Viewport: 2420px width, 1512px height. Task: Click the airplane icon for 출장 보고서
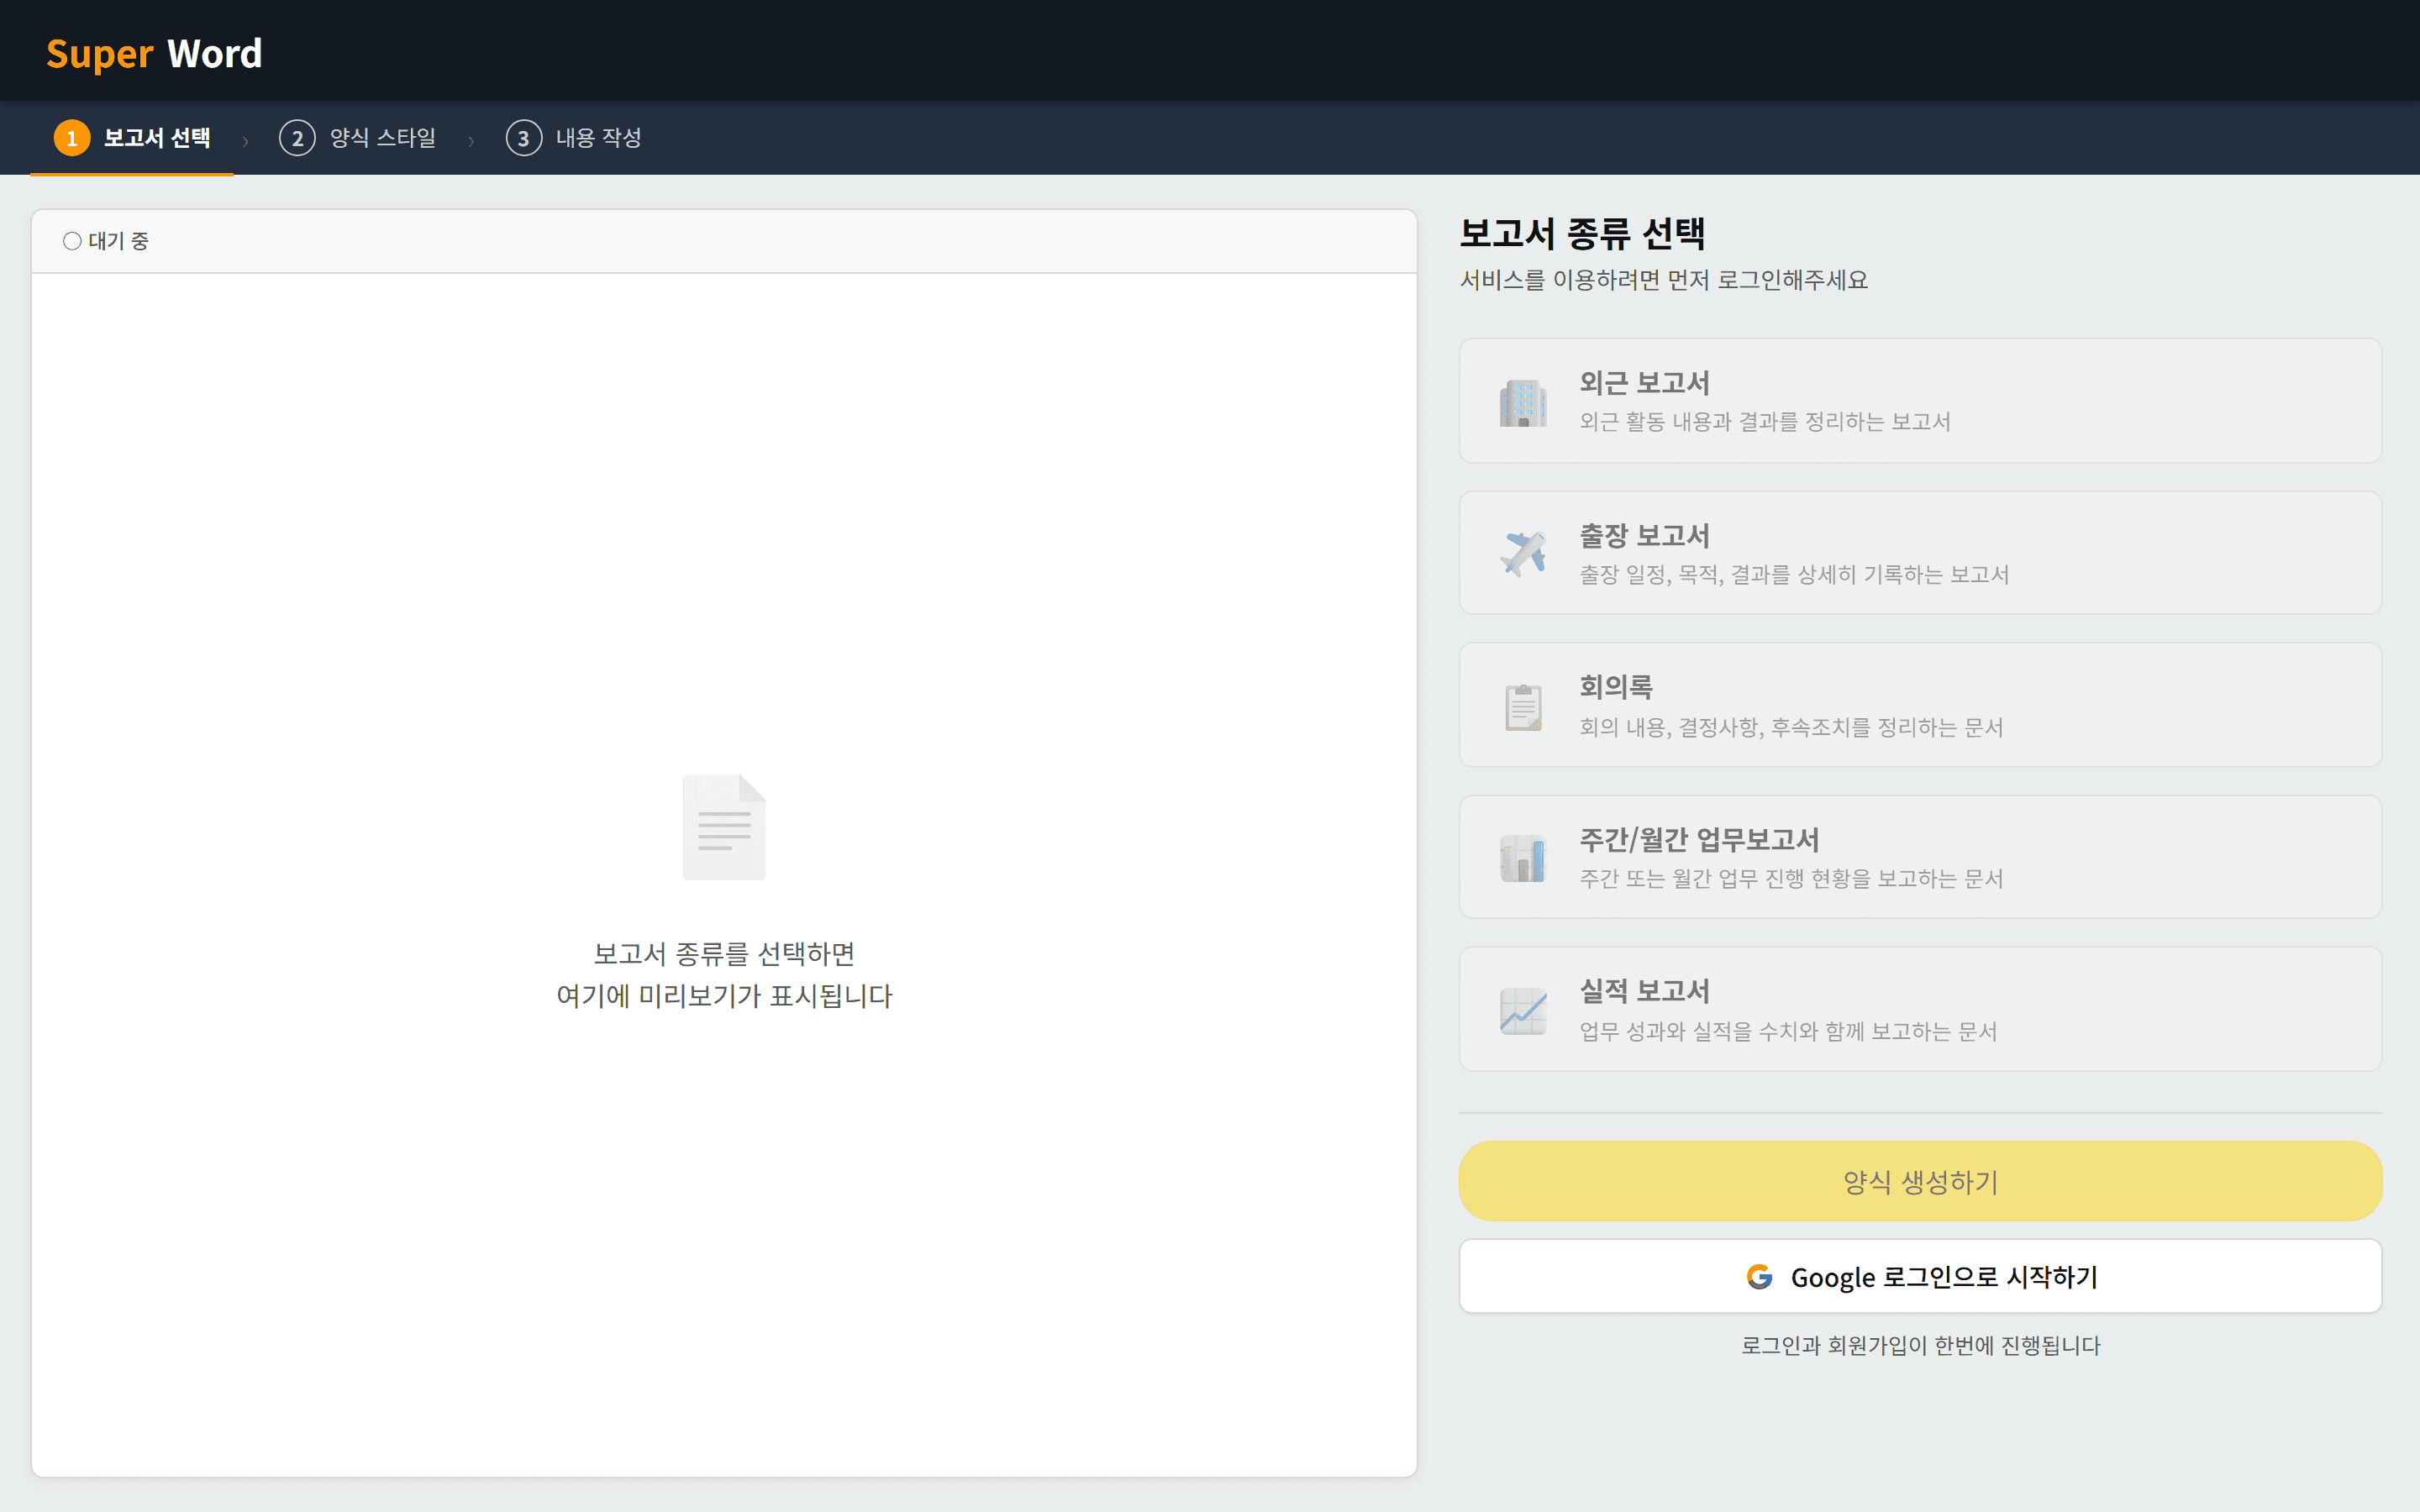(1523, 553)
